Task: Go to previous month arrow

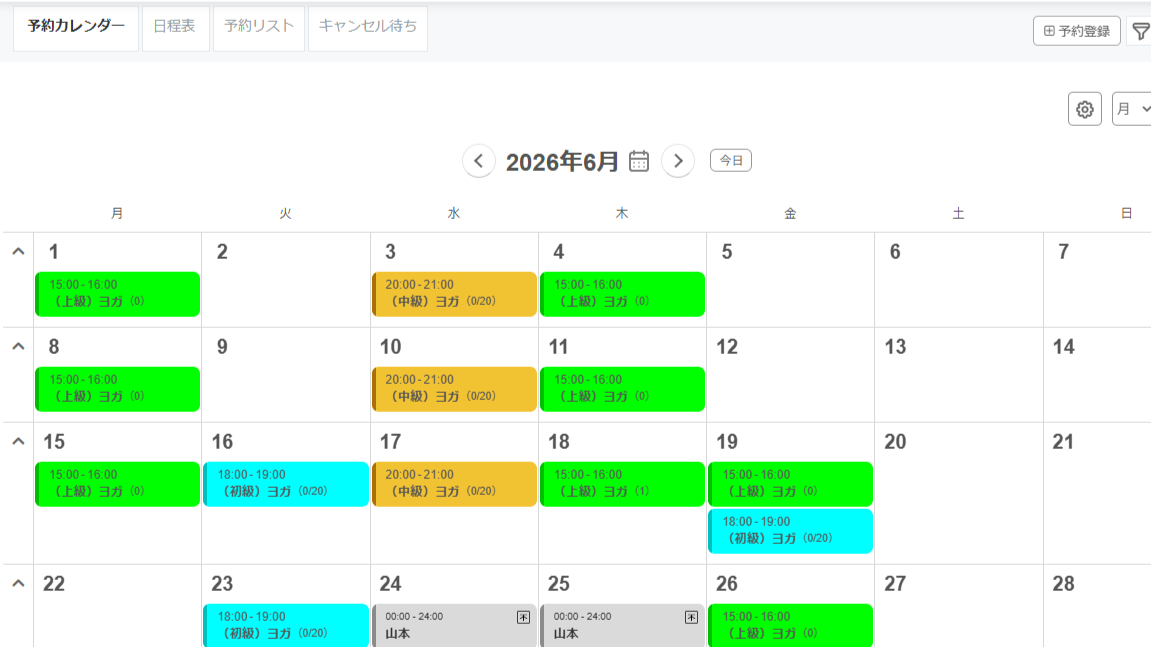Action: click(479, 161)
